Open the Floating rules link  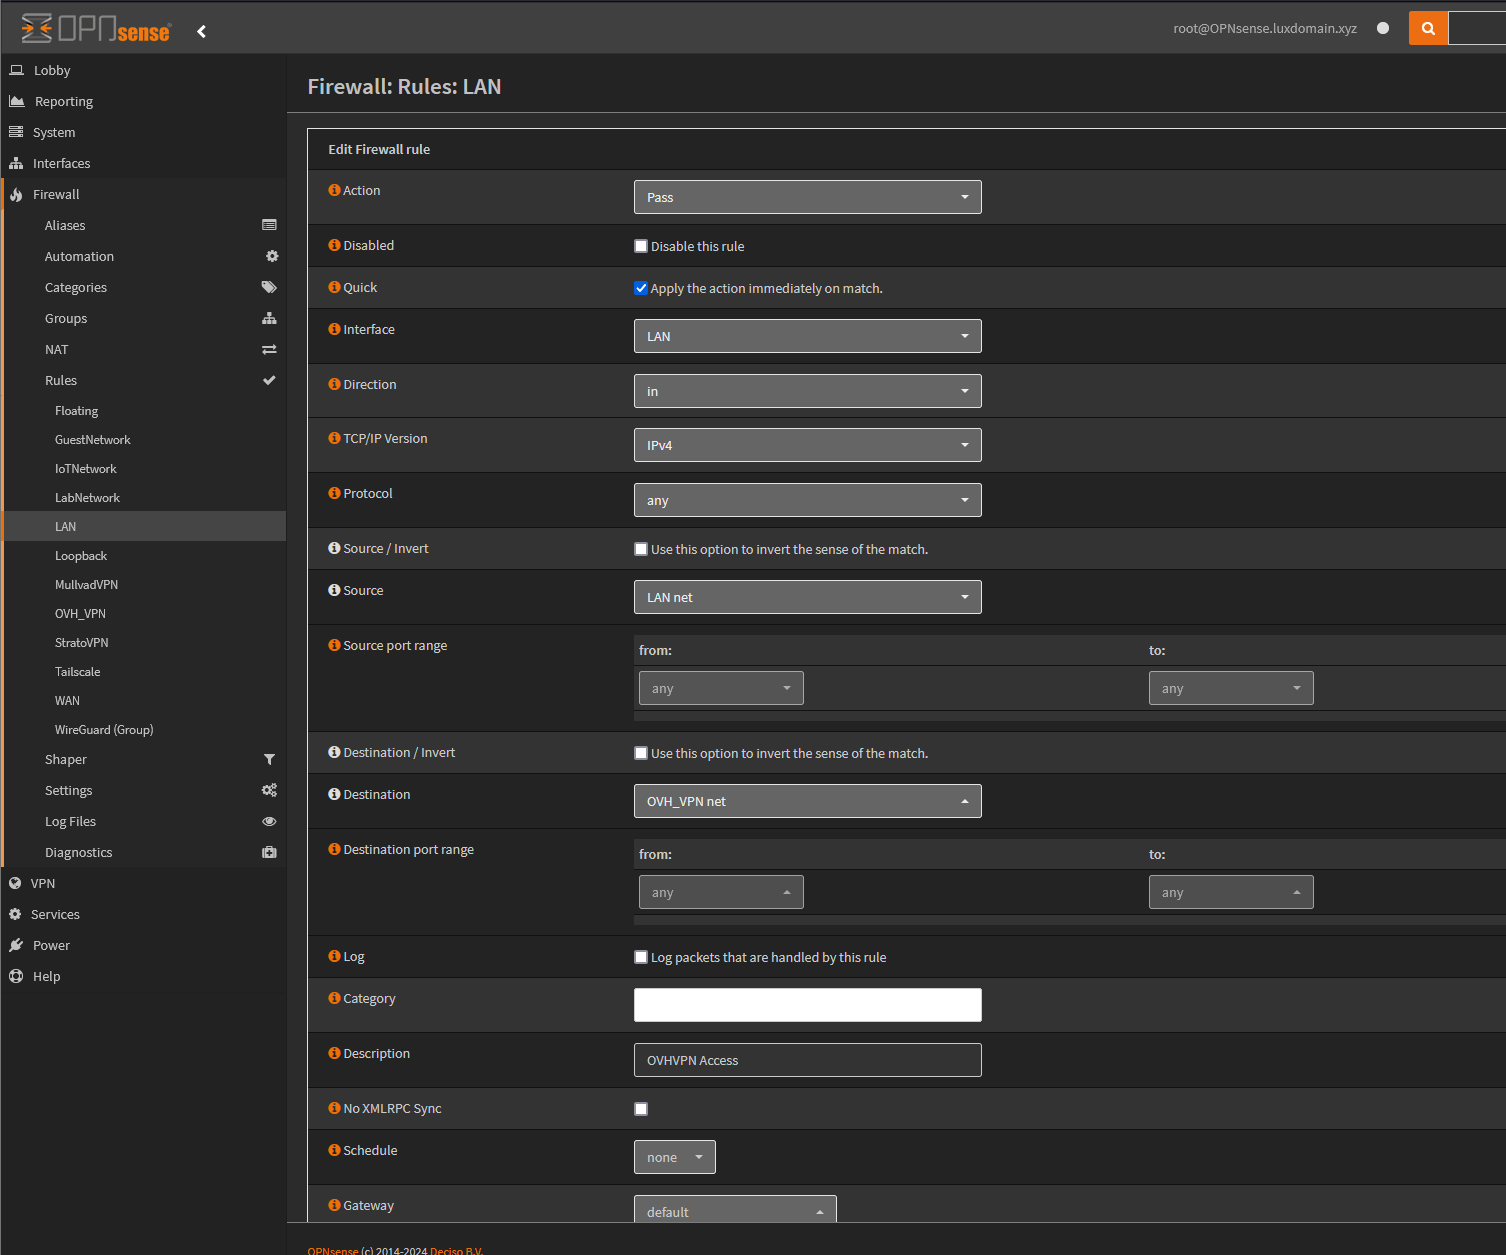[76, 411]
